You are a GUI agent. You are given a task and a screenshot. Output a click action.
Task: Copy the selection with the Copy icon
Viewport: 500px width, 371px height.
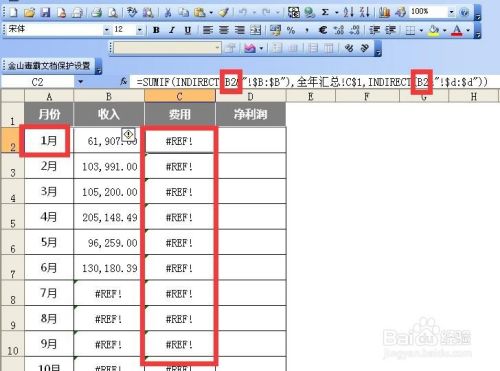click(183, 13)
